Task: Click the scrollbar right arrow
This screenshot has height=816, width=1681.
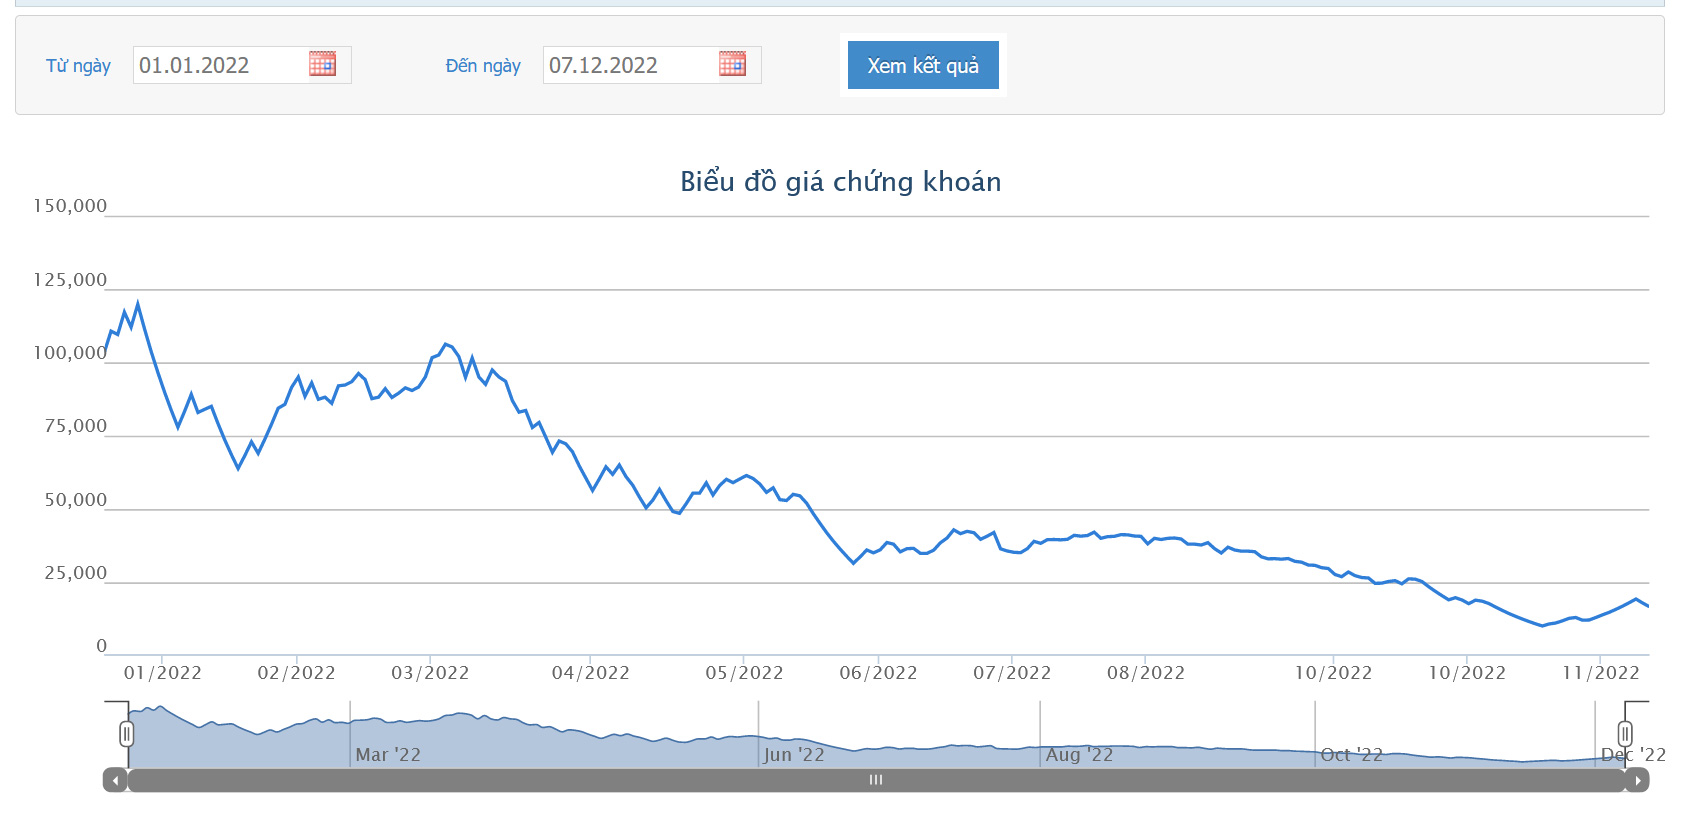Action: (1637, 780)
